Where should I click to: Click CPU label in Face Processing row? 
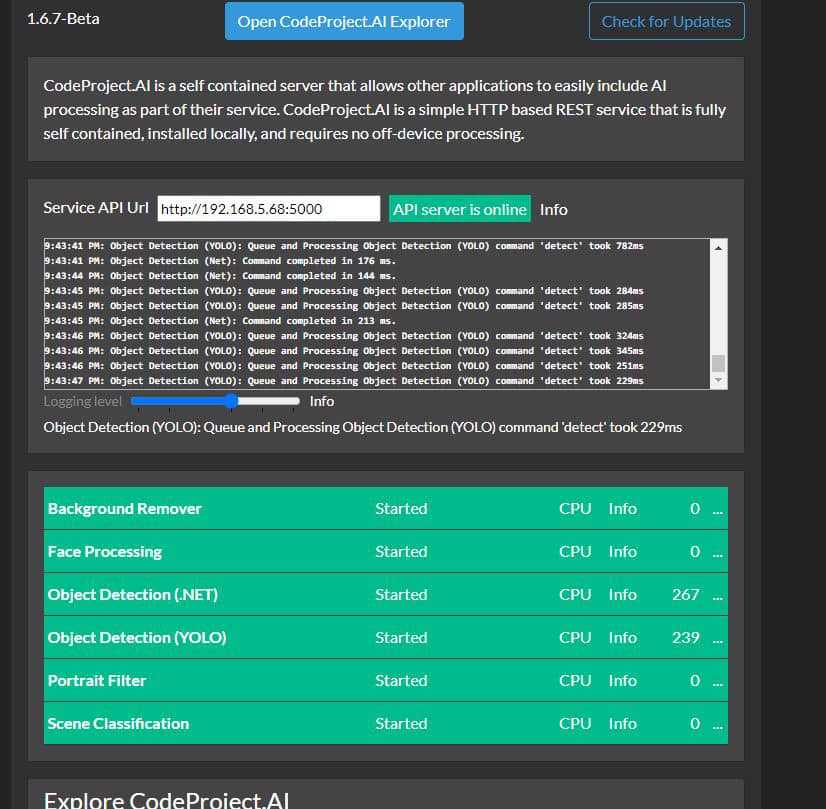point(575,552)
